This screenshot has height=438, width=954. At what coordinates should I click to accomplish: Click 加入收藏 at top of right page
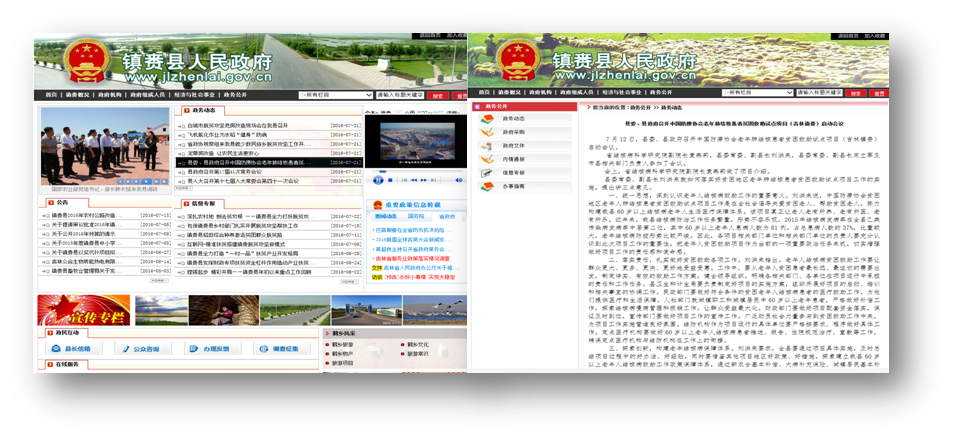click(874, 36)
